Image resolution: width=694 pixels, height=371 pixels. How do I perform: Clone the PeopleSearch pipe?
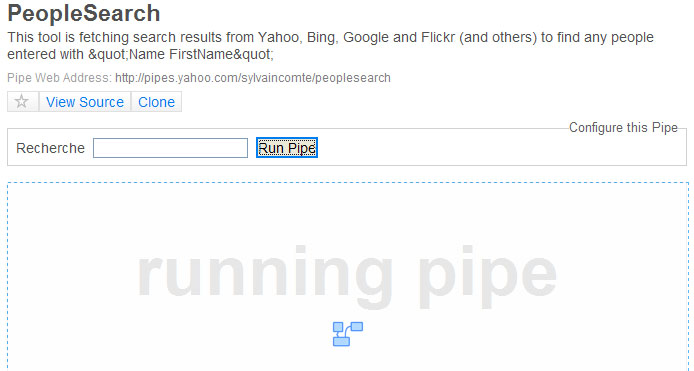click(156, 102)
